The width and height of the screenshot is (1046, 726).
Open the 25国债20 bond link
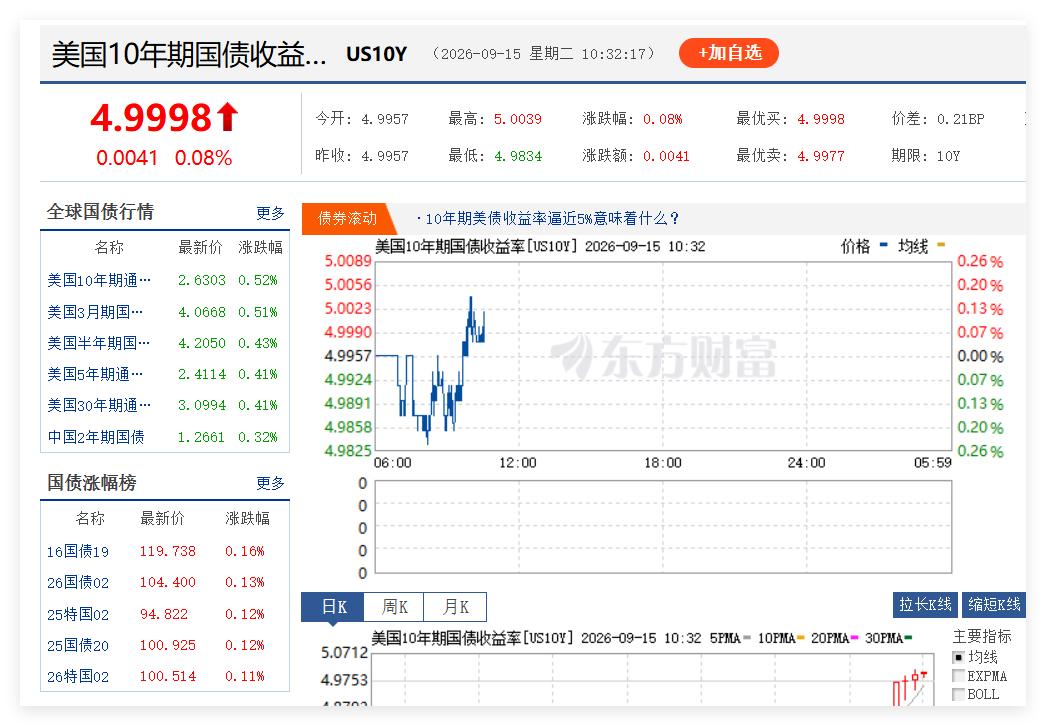77,645
